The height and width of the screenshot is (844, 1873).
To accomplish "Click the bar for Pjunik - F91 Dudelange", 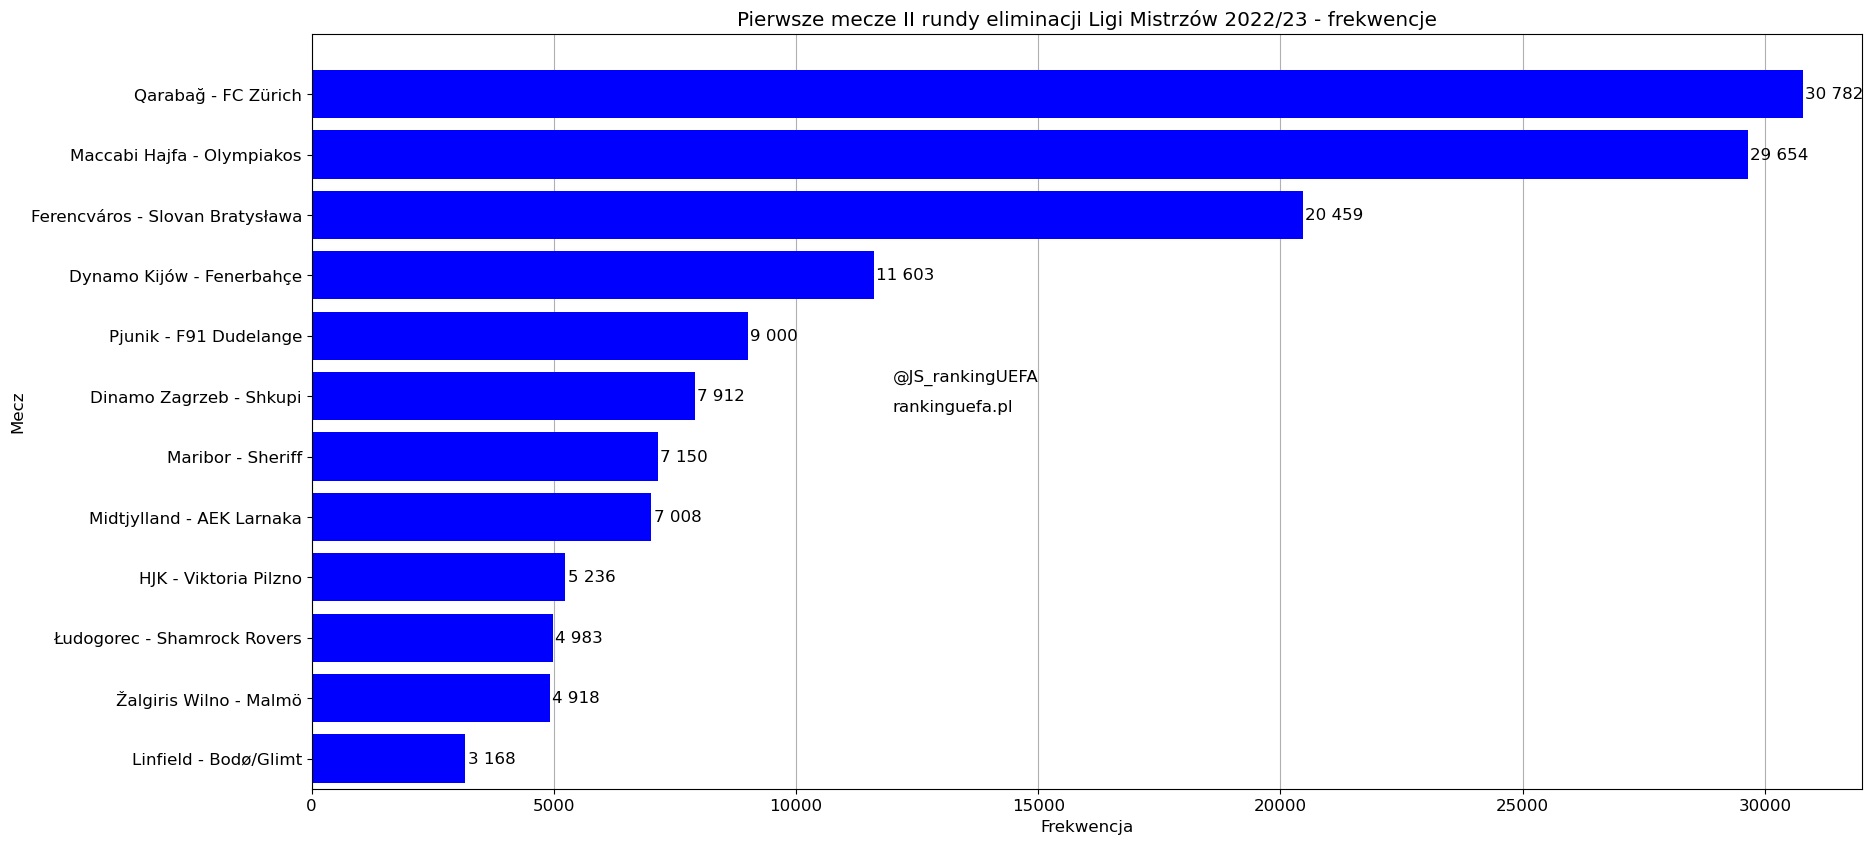I will (530, 336).
